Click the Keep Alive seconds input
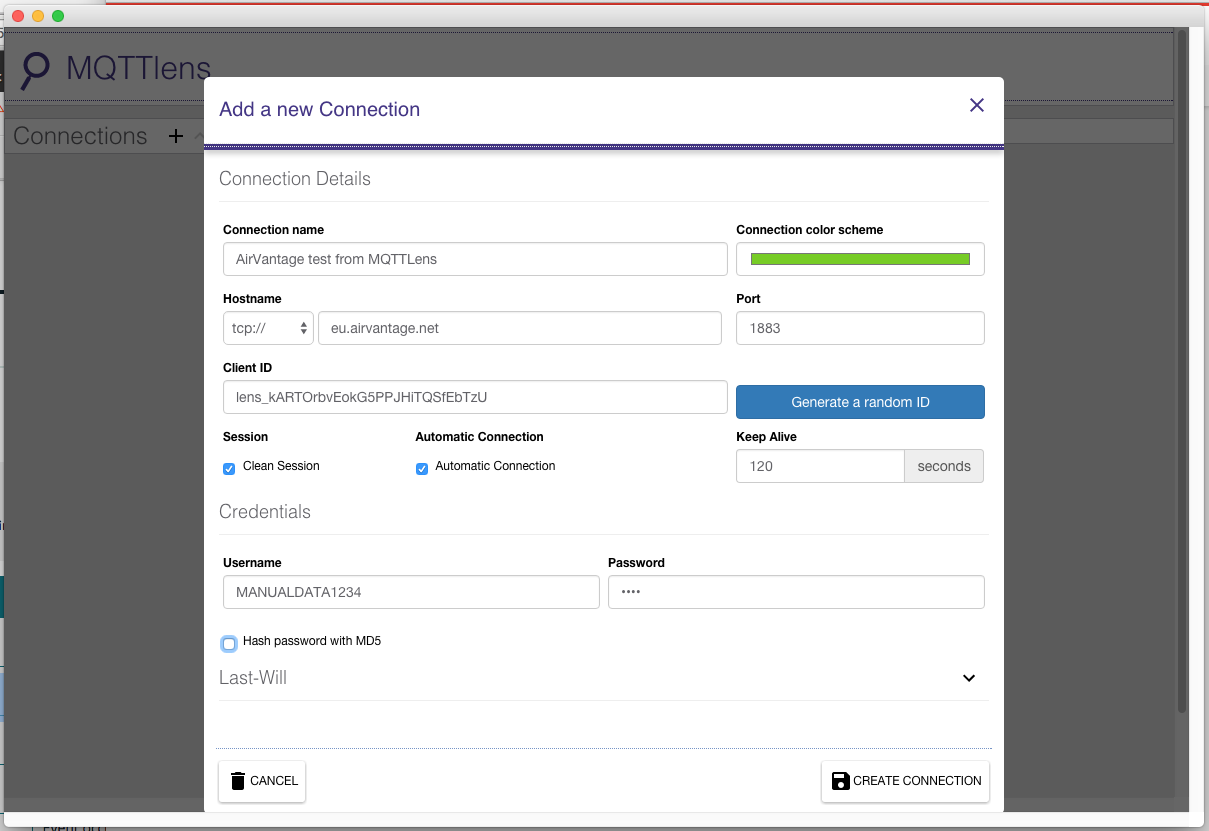The image size is (1209, 831). coord(819,466)
